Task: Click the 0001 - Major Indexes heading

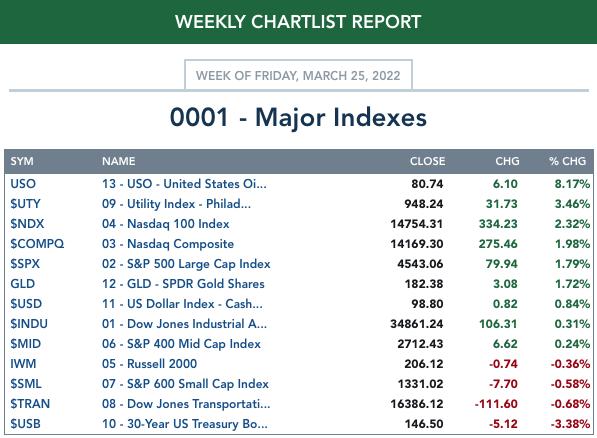Action: (x=298, y=117)
